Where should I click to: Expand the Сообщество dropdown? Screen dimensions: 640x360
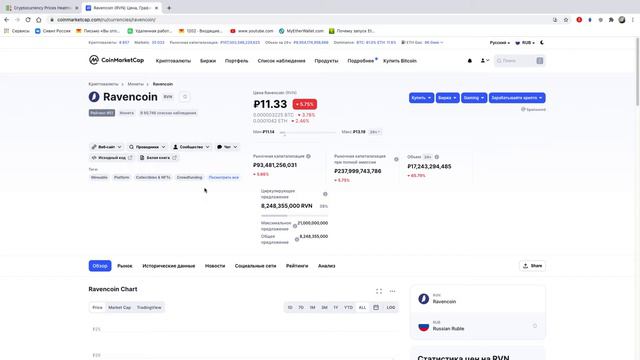(x=191, y=147)
